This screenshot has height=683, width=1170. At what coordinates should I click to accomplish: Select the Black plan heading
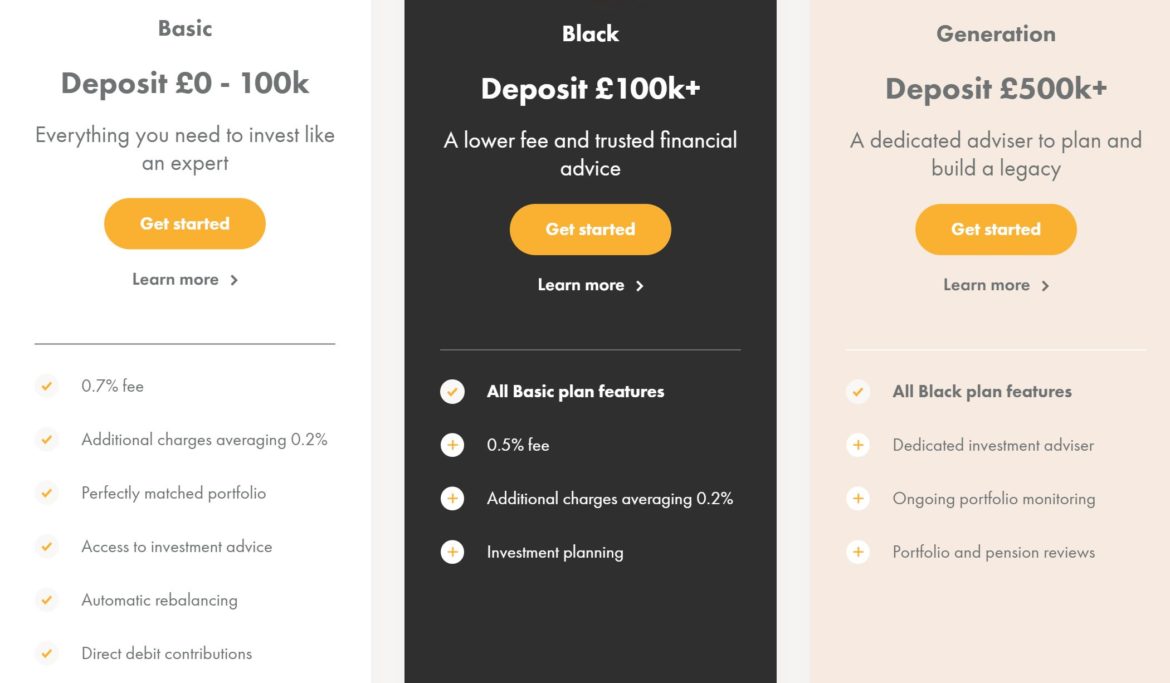pos(590,33)
